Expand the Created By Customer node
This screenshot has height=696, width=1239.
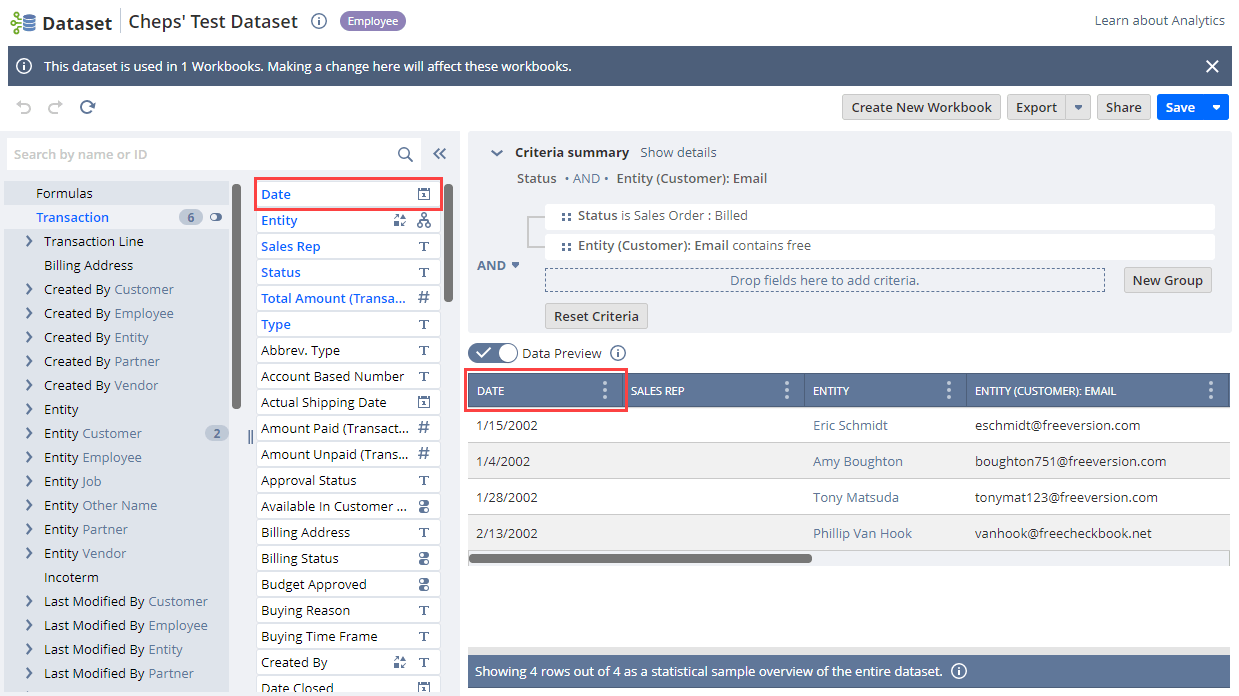pyautogui.click(x=29, y=289)
